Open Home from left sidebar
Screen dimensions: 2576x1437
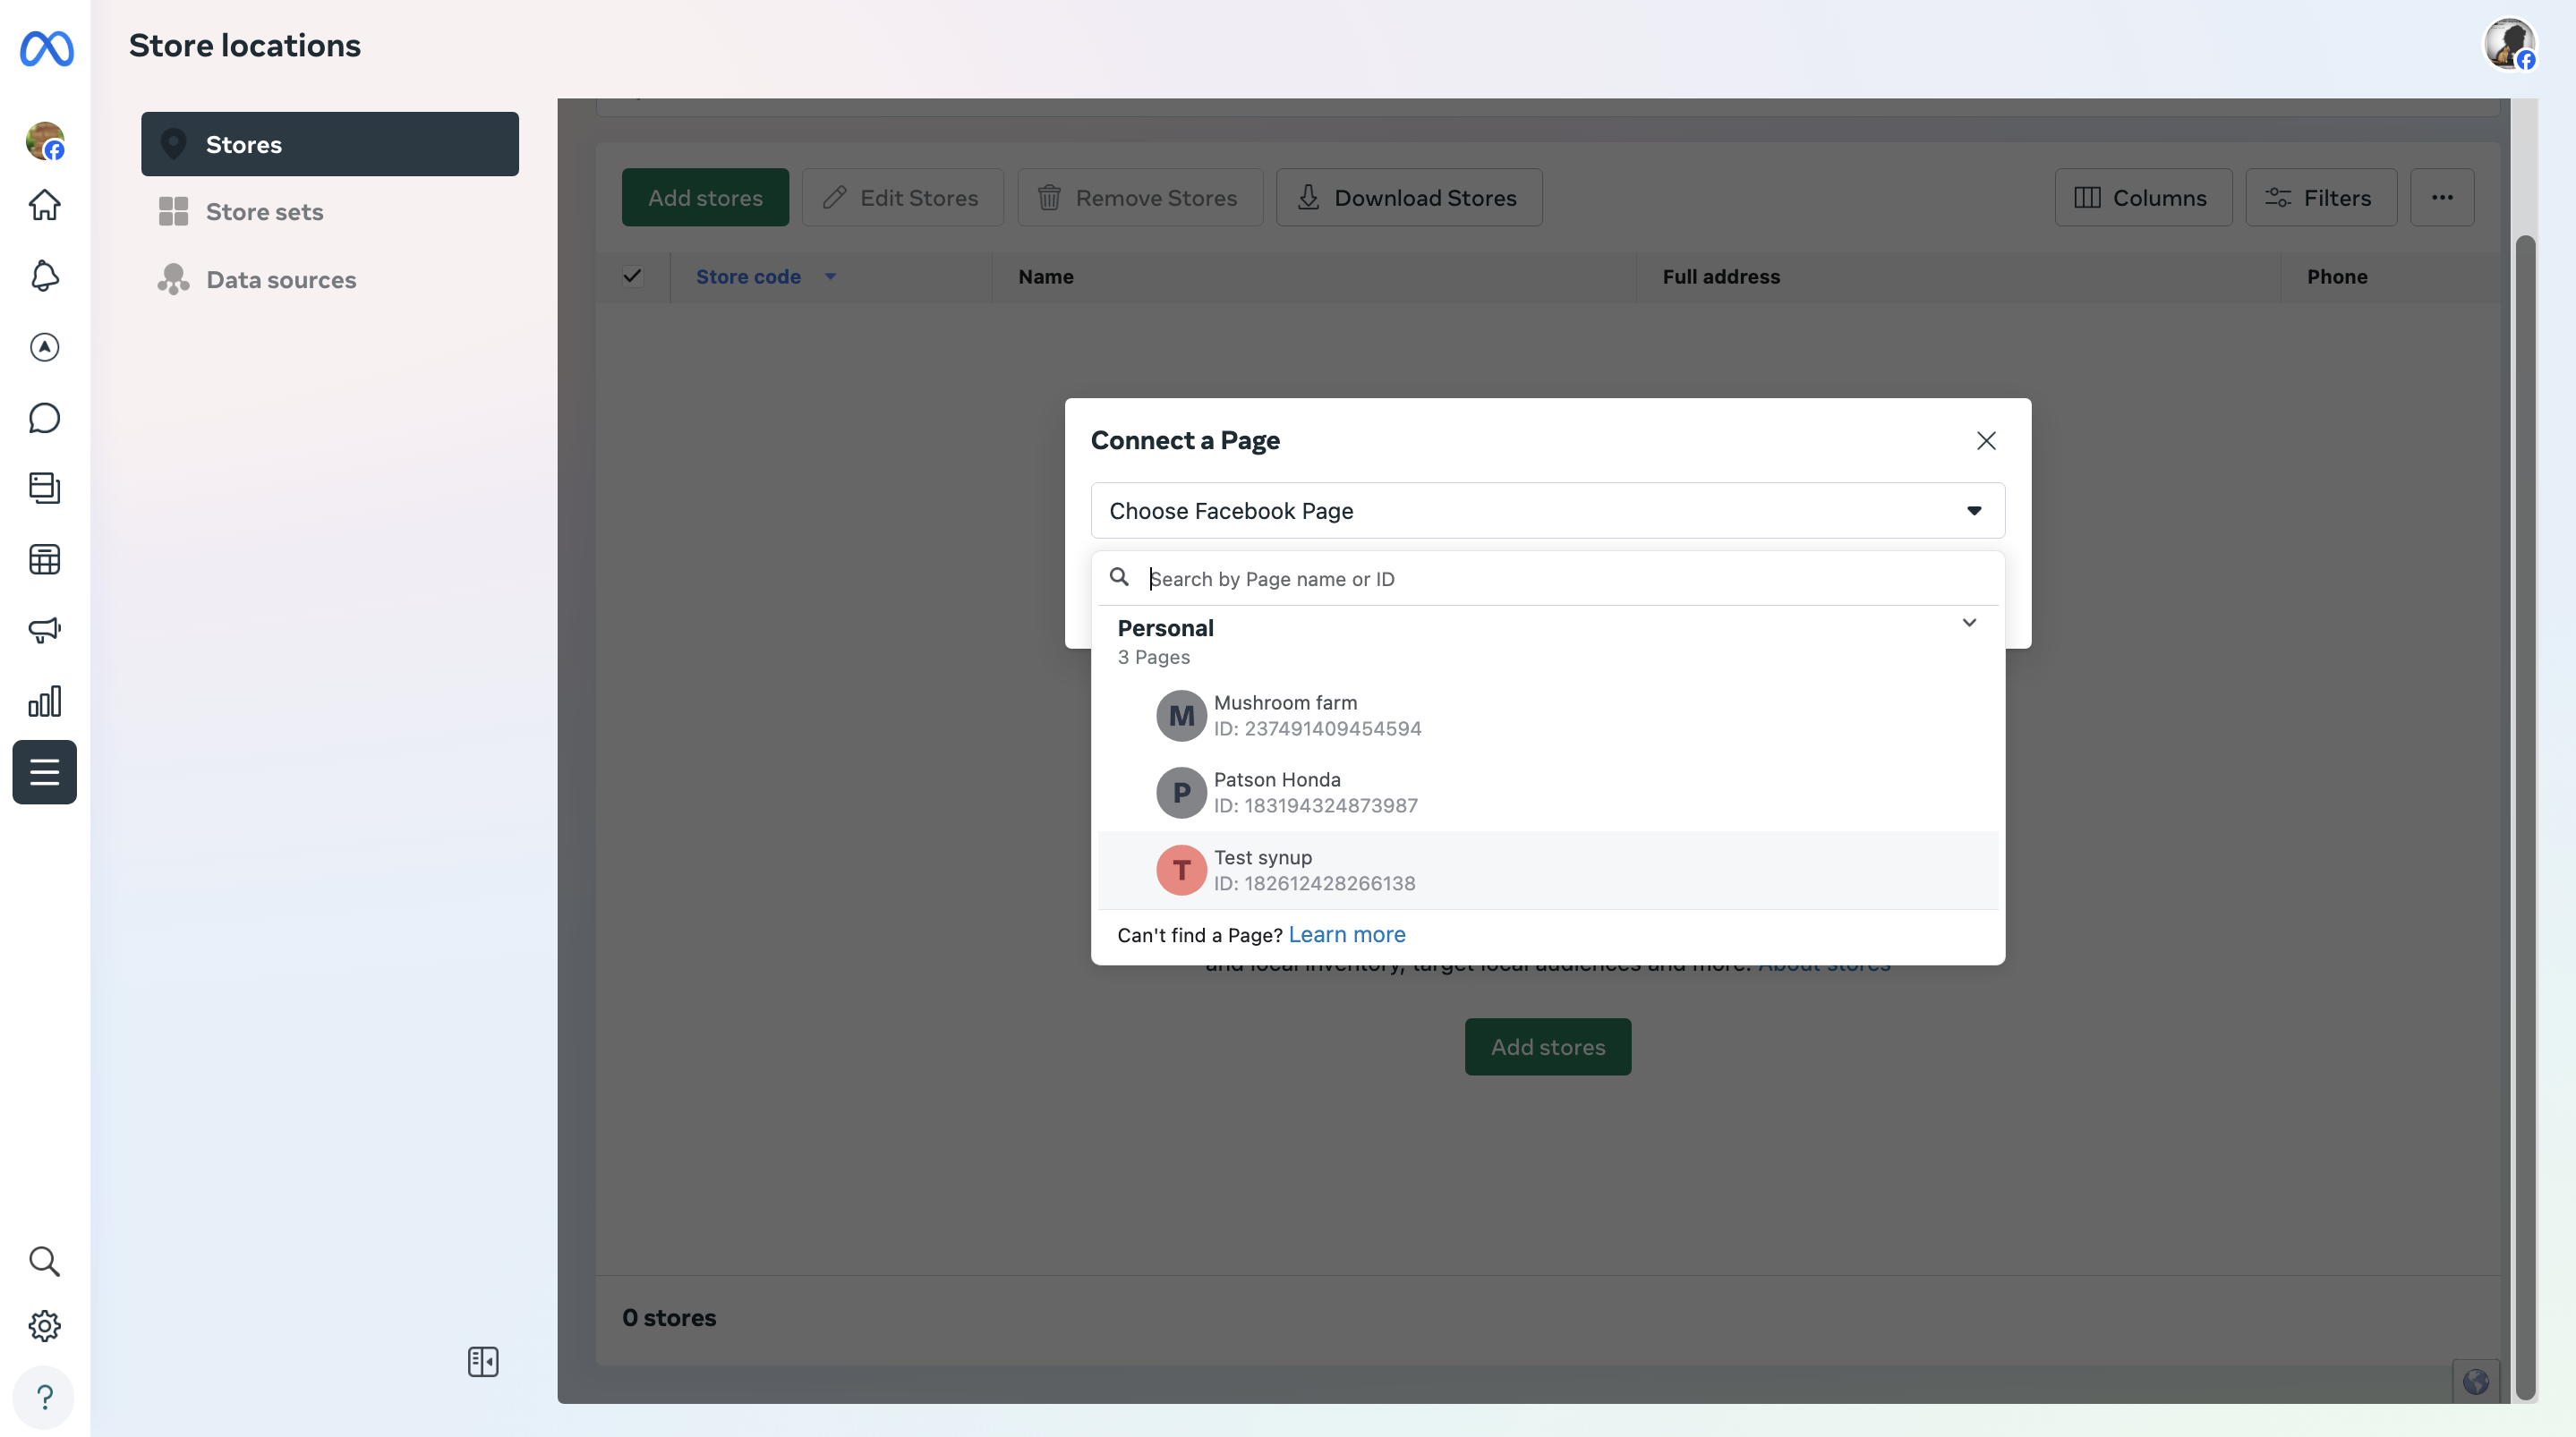point(44,205)
